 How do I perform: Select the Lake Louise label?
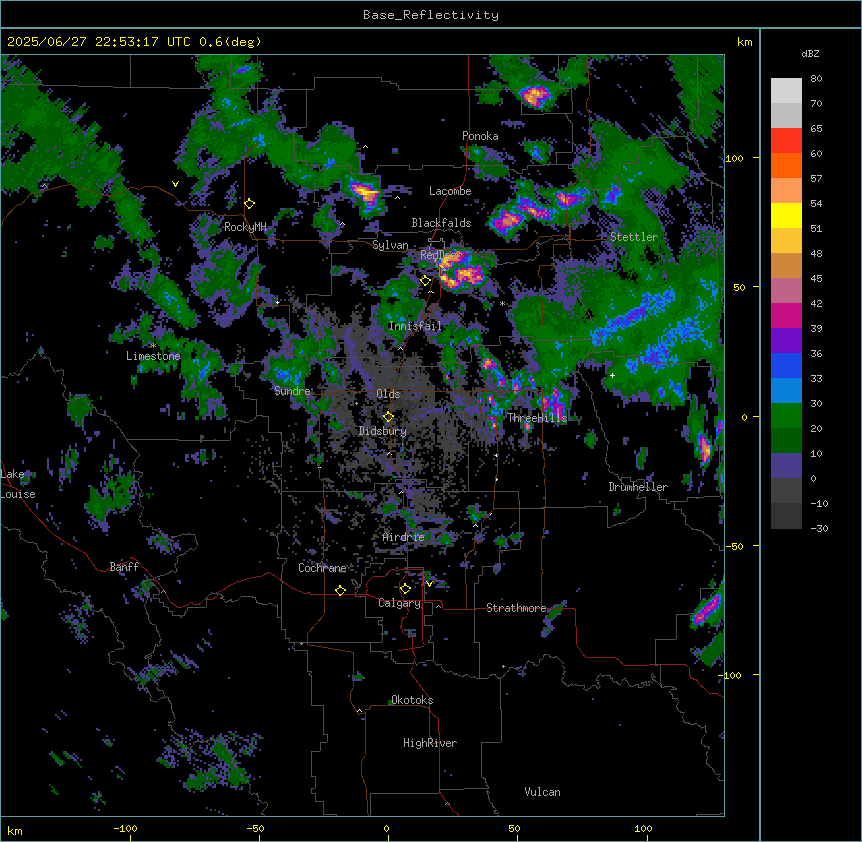[18, 484]
